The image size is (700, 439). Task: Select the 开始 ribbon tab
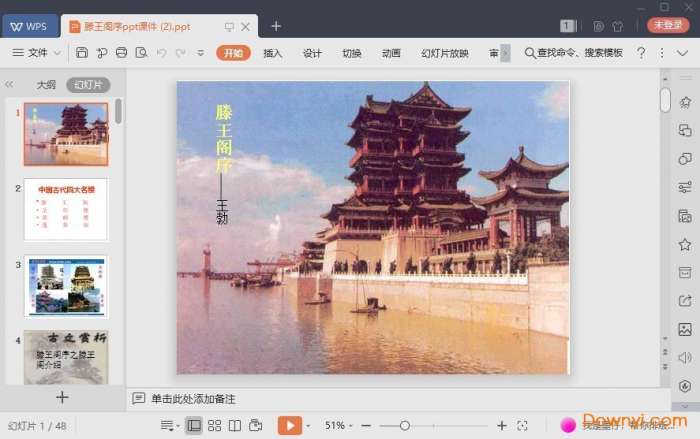(x=233, y=53)
